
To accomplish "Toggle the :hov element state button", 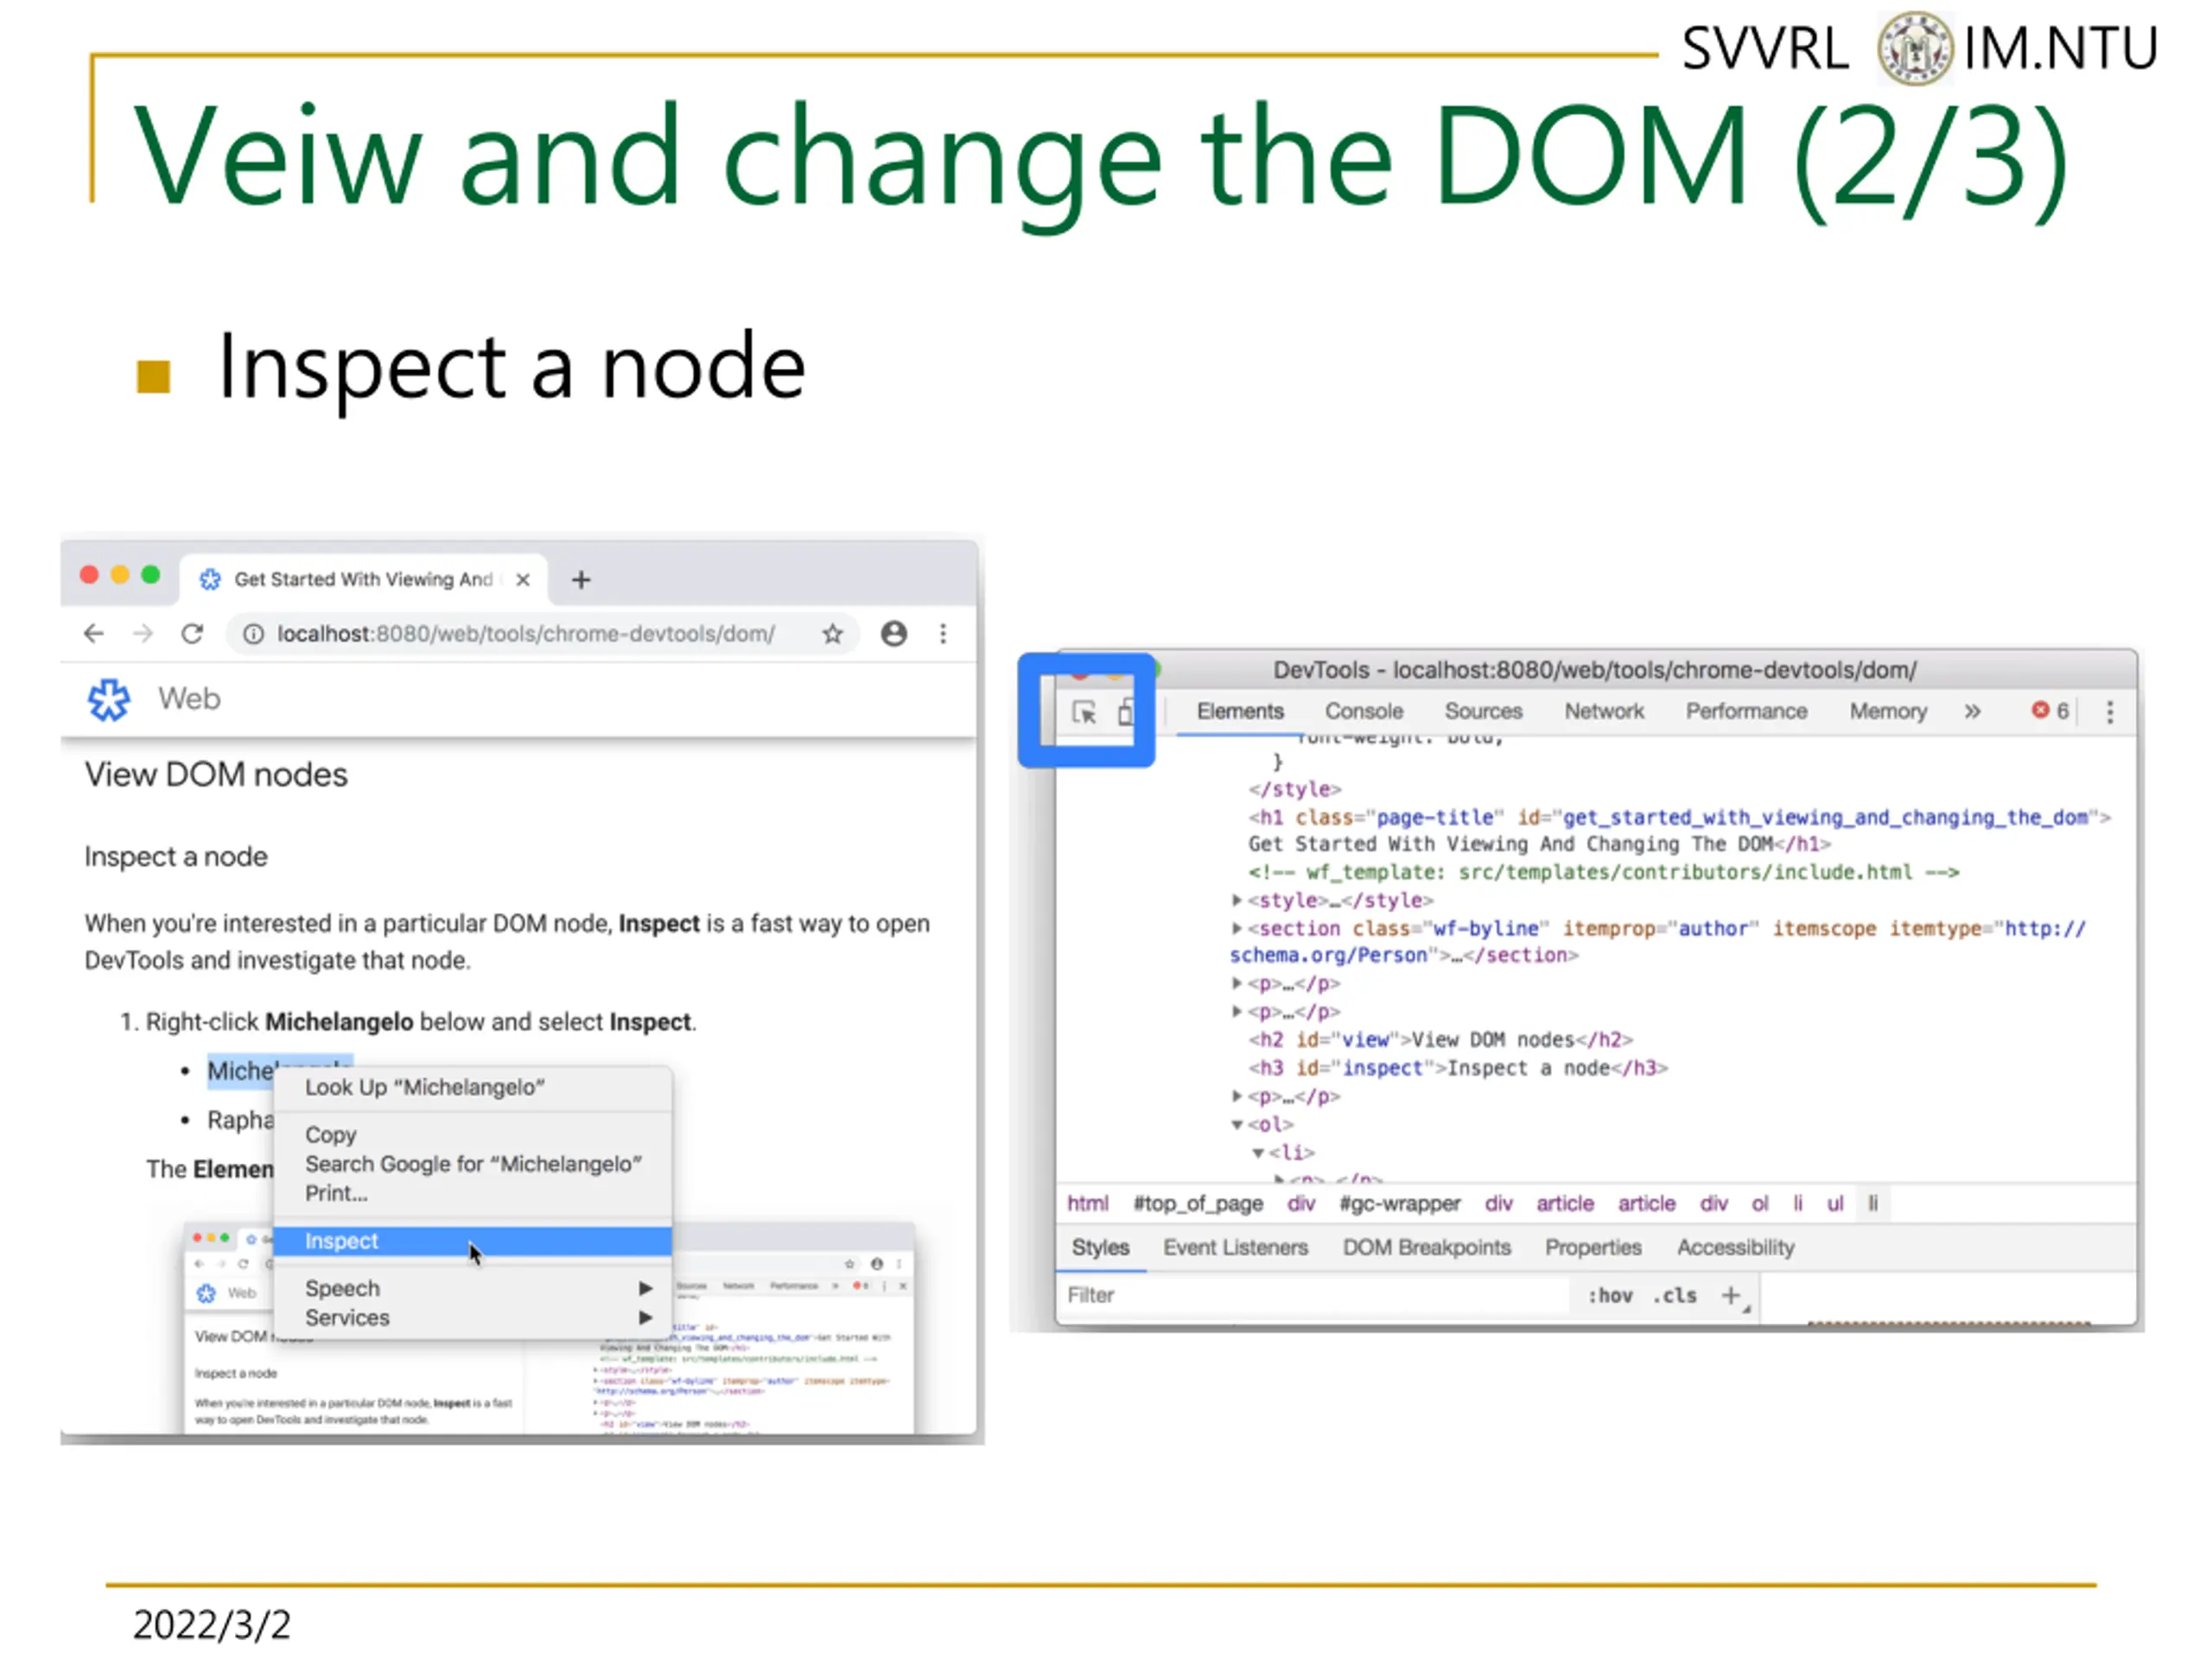I will point(1610,1296).
